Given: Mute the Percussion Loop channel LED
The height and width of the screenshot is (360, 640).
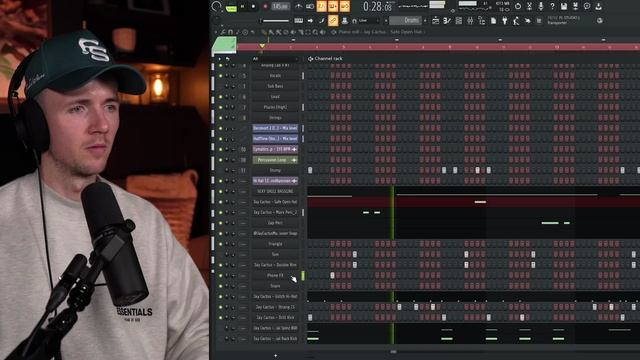Looking at the screenshot, I should tap(220, 160).
